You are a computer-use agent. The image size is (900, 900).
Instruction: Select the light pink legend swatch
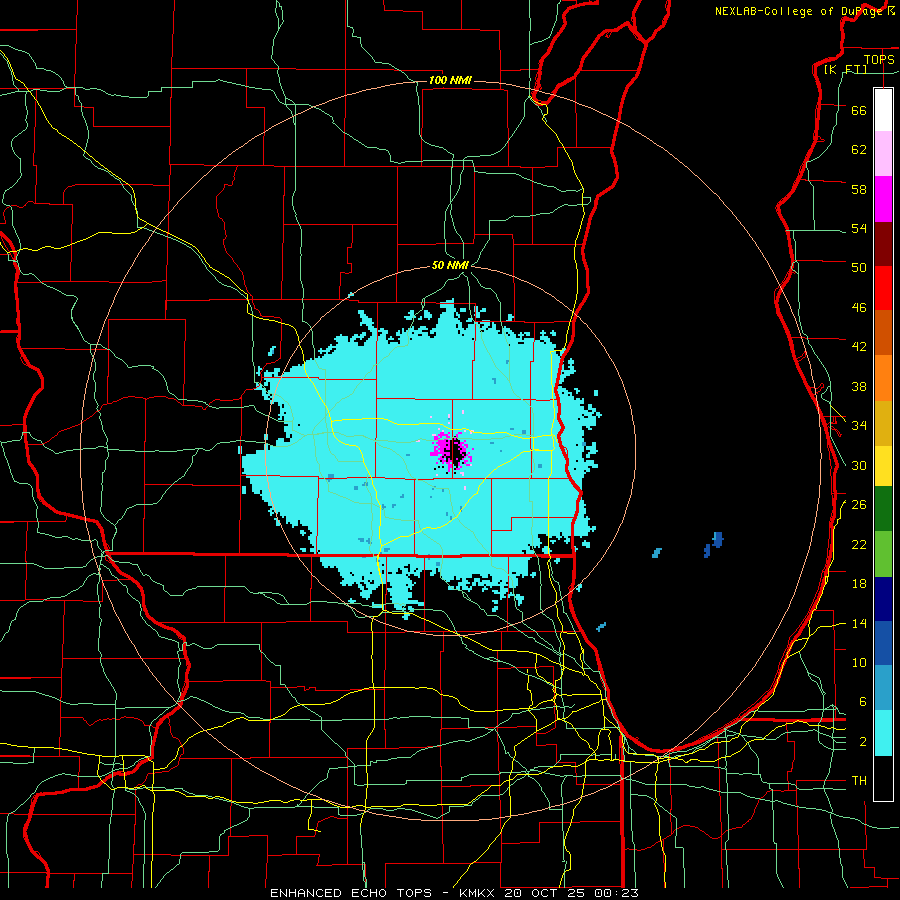click(883, 154)
